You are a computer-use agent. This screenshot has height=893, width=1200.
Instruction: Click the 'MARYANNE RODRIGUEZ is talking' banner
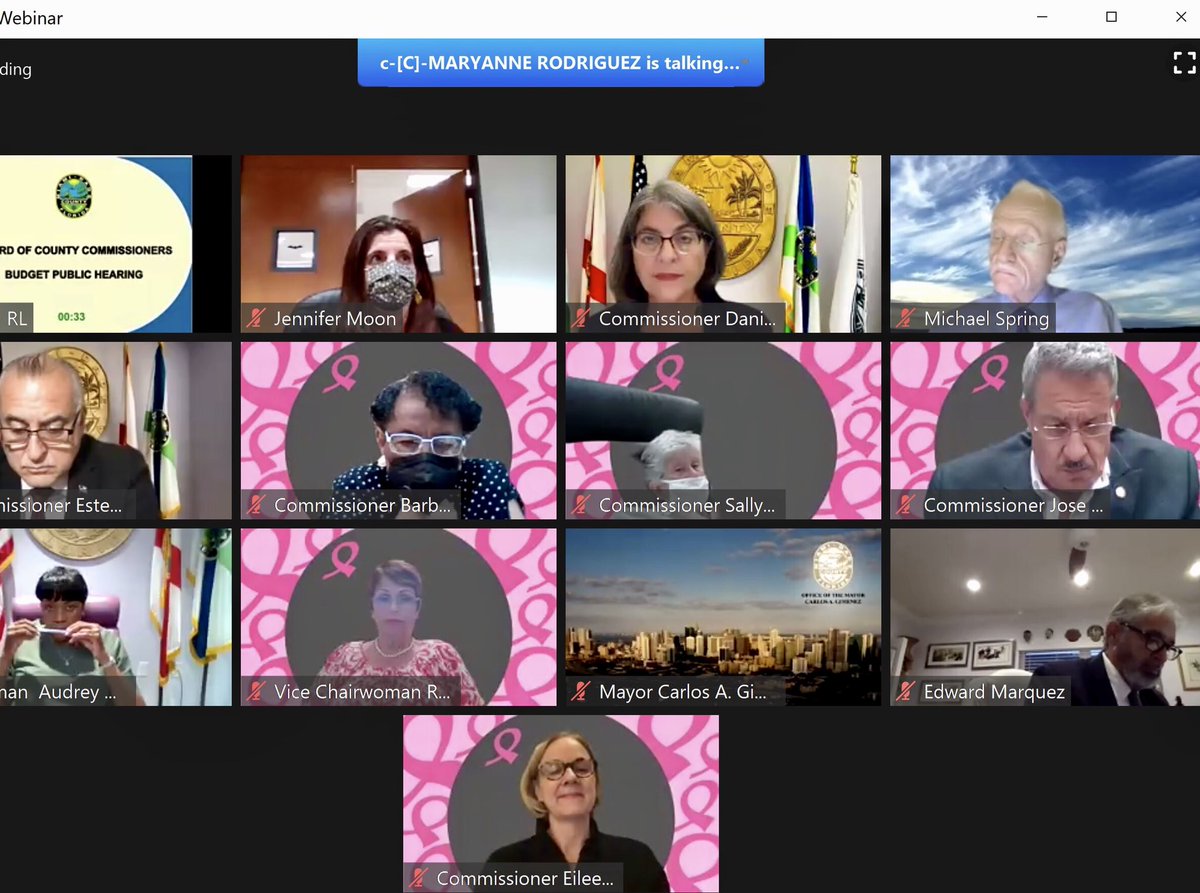click(561, 62)
